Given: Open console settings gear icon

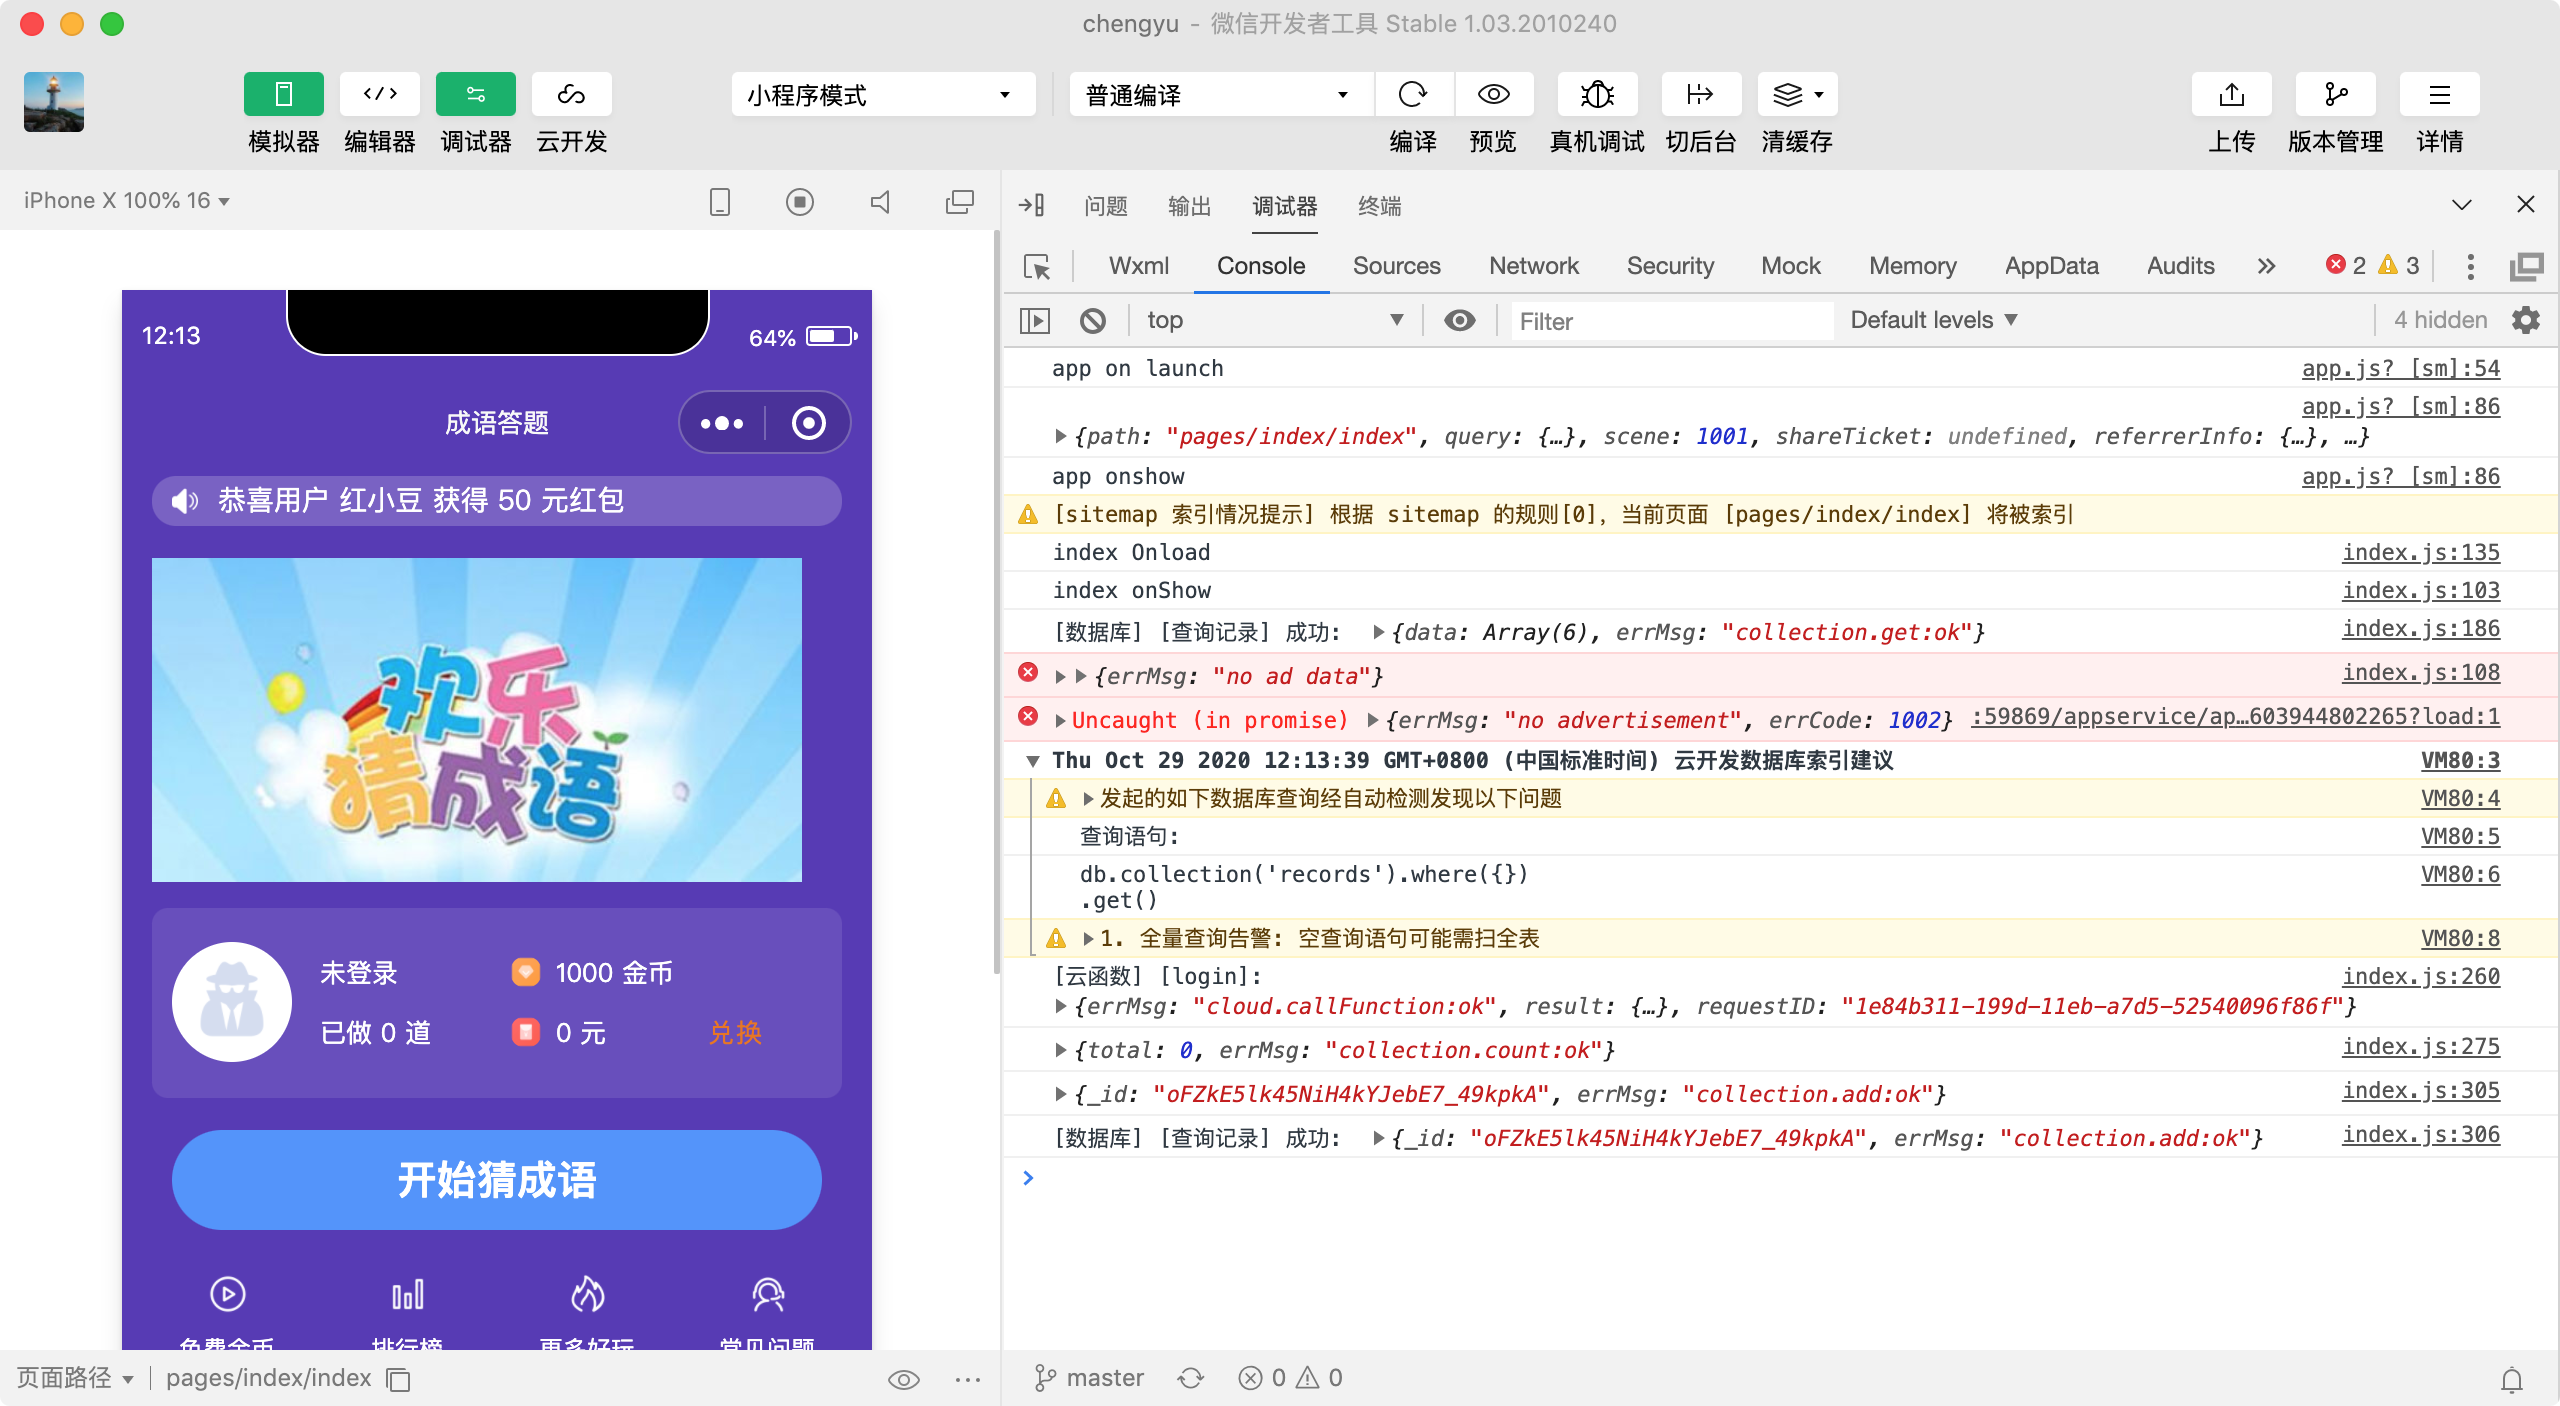Looking at the screenshot, I should click(2526, 320).
